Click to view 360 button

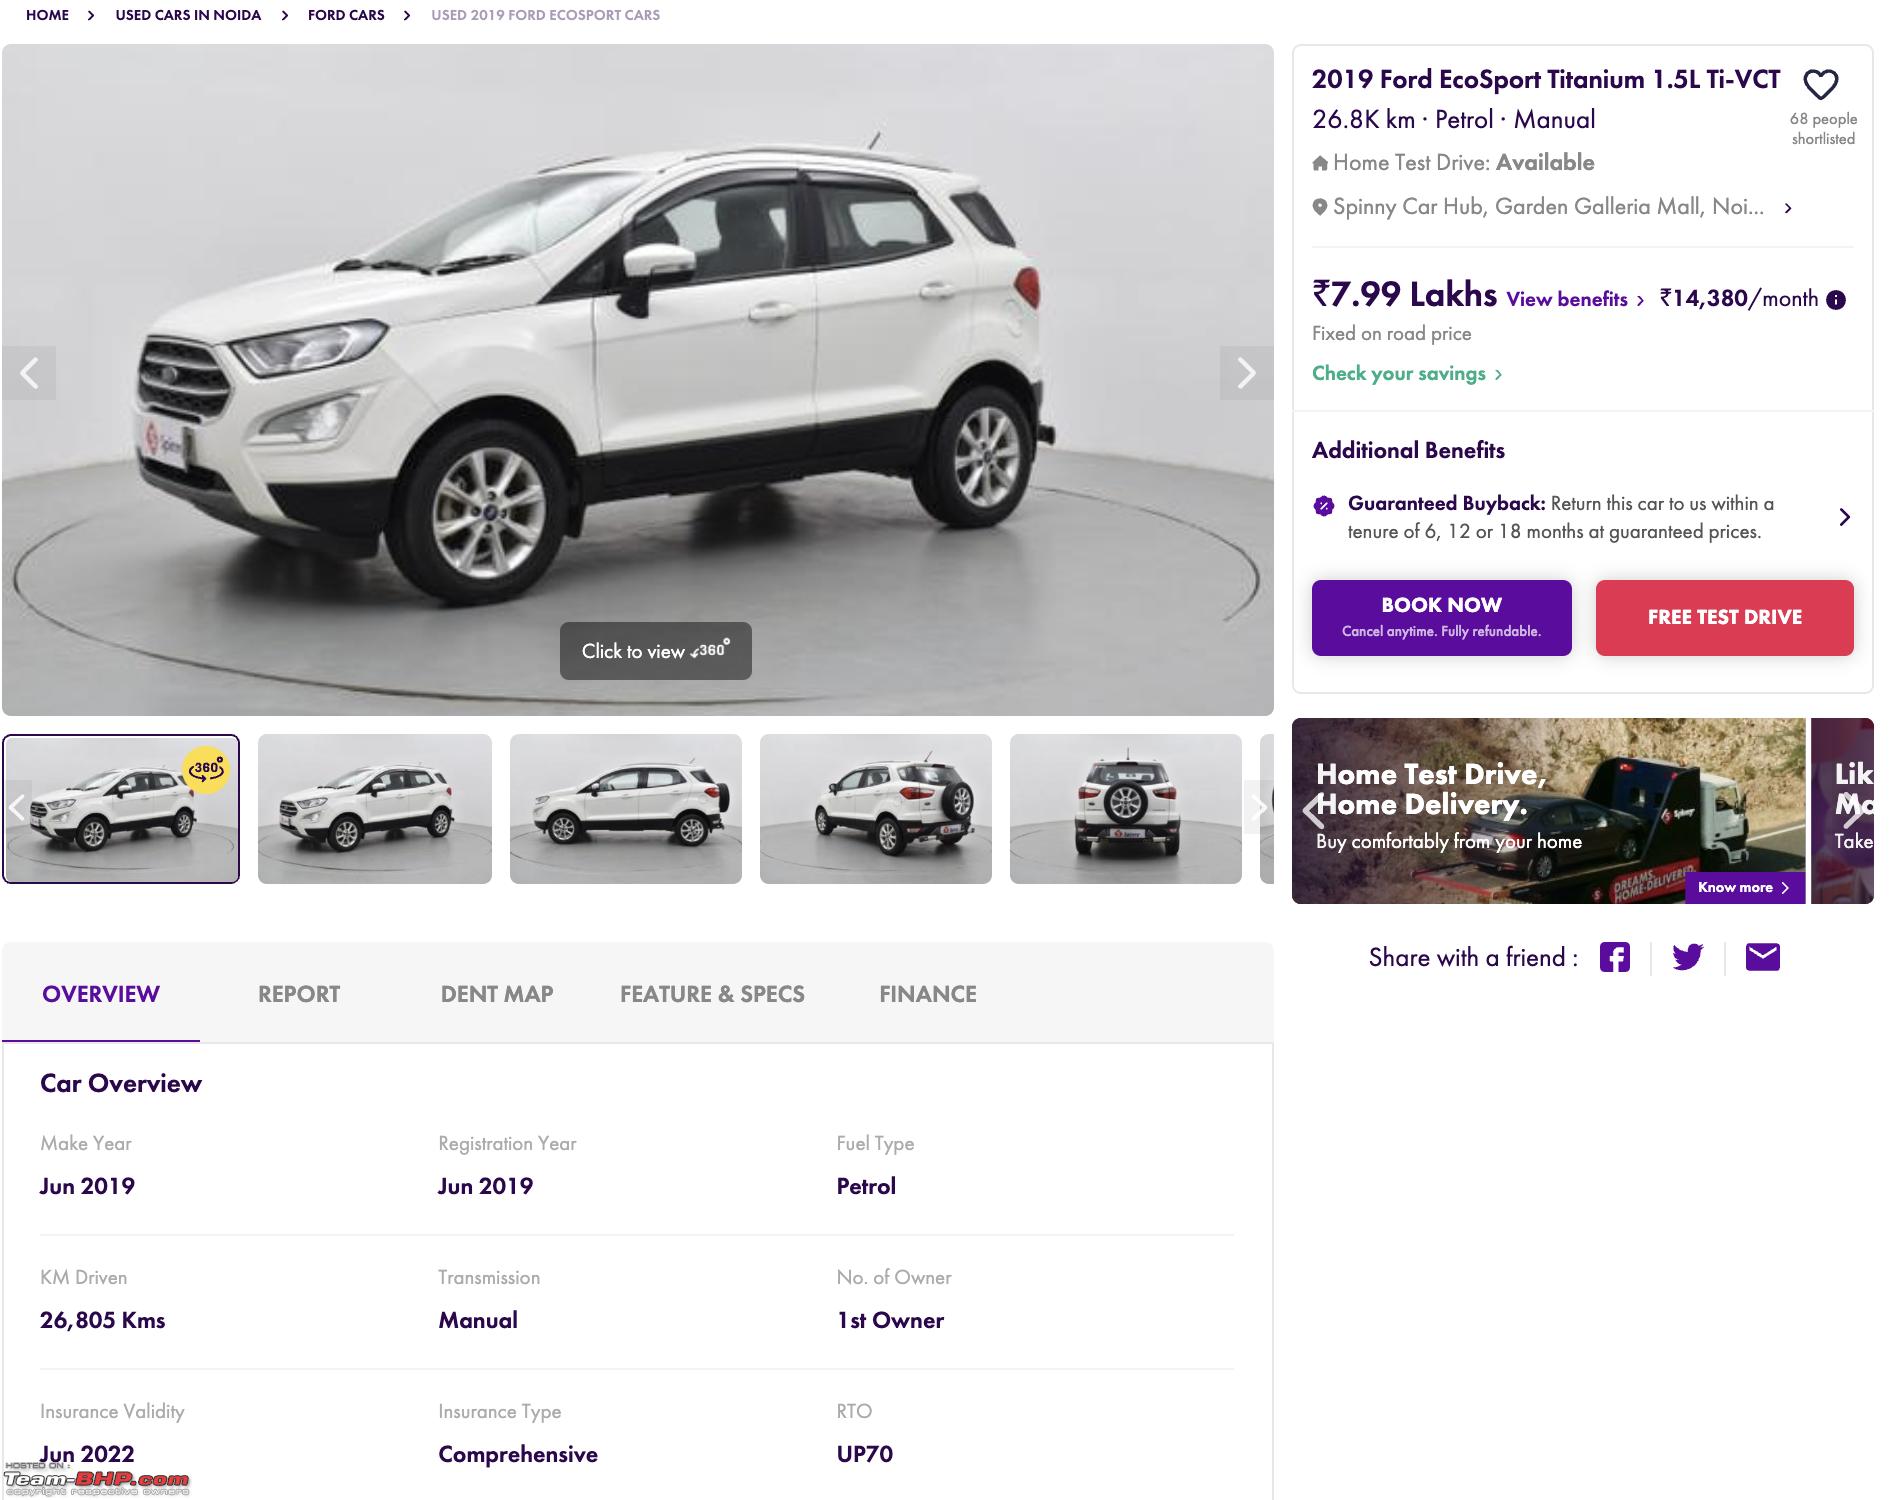(x=655, y=651)
